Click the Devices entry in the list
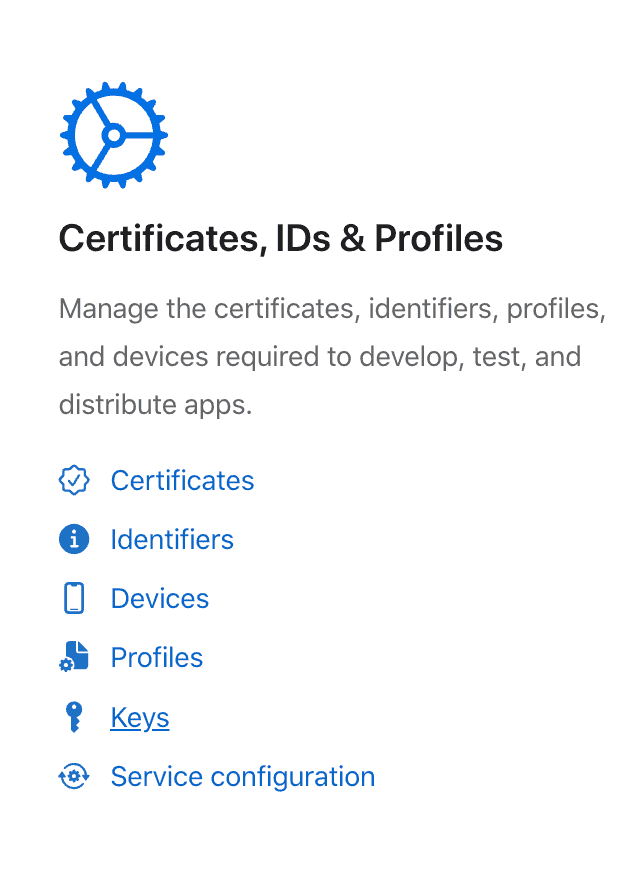The width and height of the screenshot is (640, 890). coord(159,598)
